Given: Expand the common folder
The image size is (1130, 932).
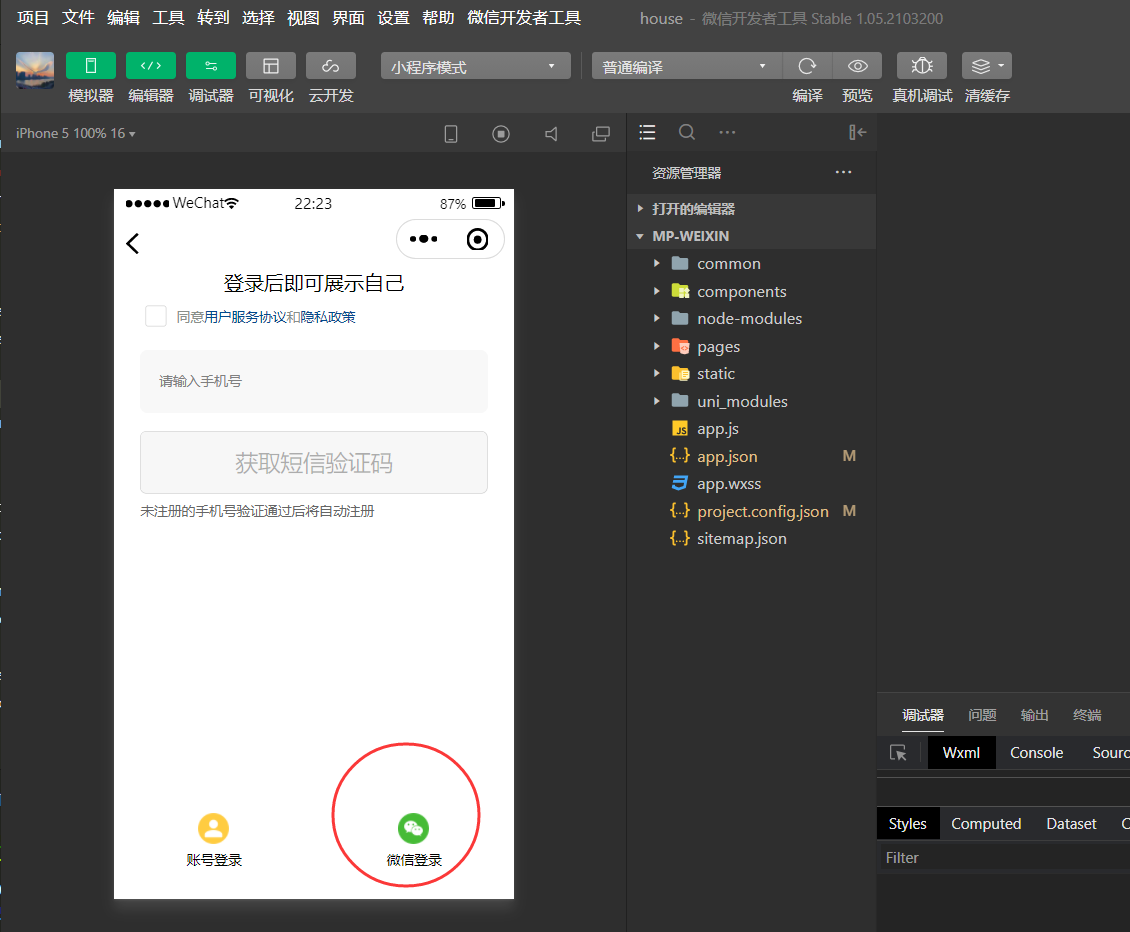Looking at the screenshot, I should click(x=752, y=263).
